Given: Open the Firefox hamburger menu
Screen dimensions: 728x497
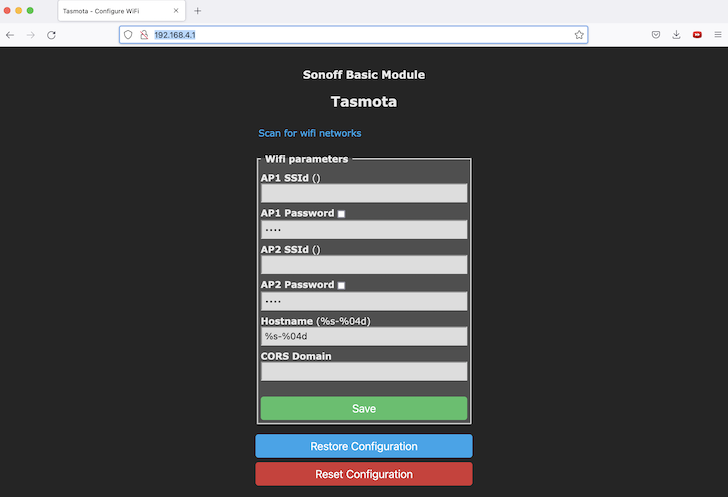Looking at the screenshot, I should click(718, 35).
